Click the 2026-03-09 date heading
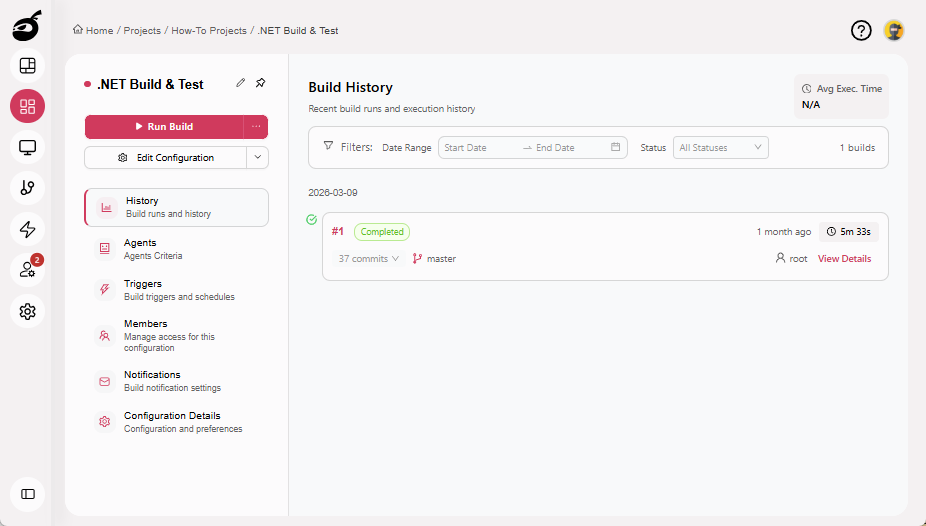The width and height of the screenshot is (926, 526). [332, 193]
